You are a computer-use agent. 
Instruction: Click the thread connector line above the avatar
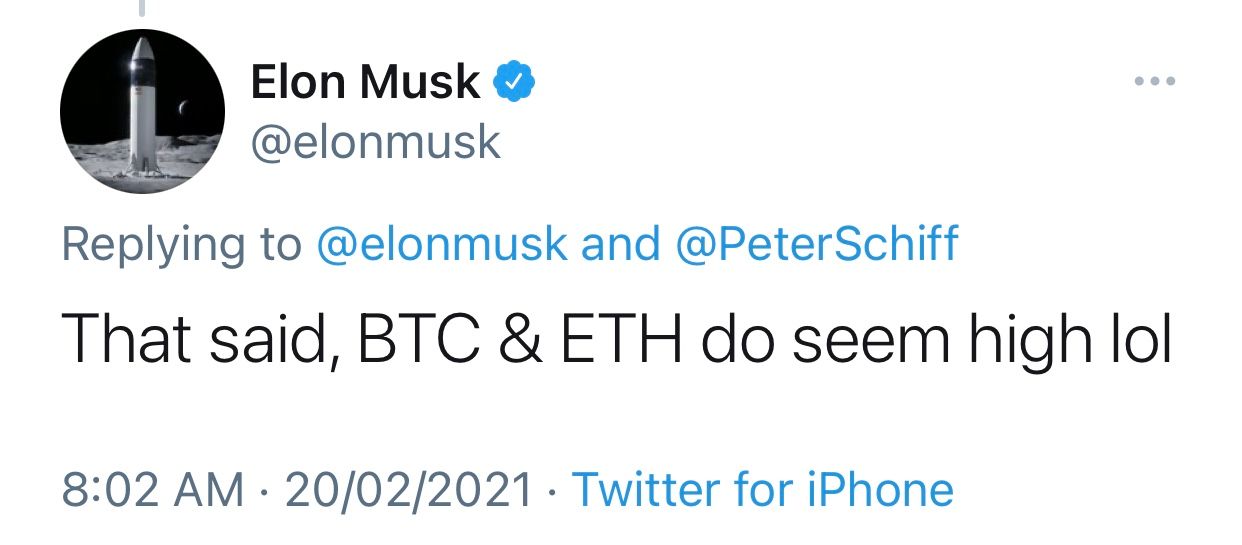(141, 8)
